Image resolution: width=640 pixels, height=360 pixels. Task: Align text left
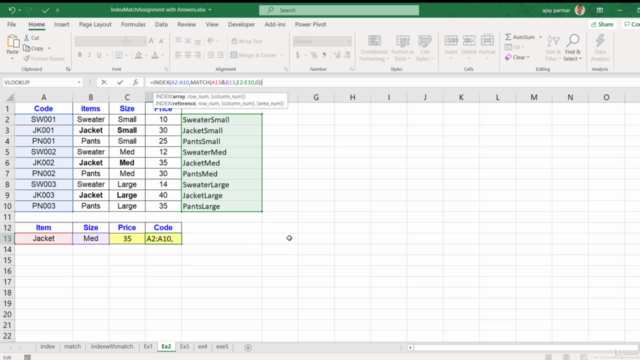click(178, 55)
